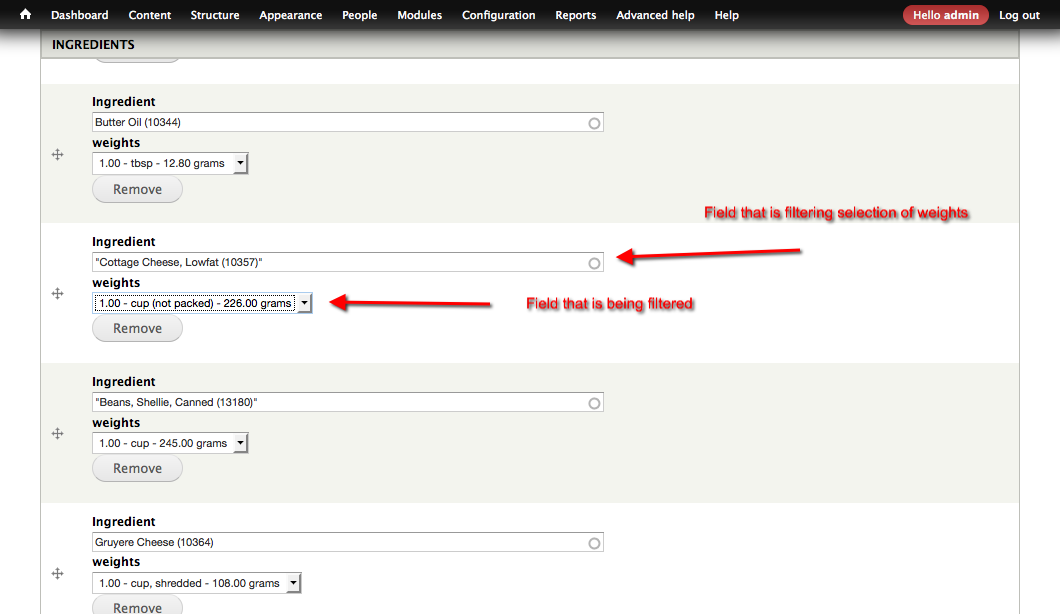Remove the Beans, Shellie, Canned ingredient
Image resolution: width=1060 pixels, height=614 pixels.
point(137,468)
